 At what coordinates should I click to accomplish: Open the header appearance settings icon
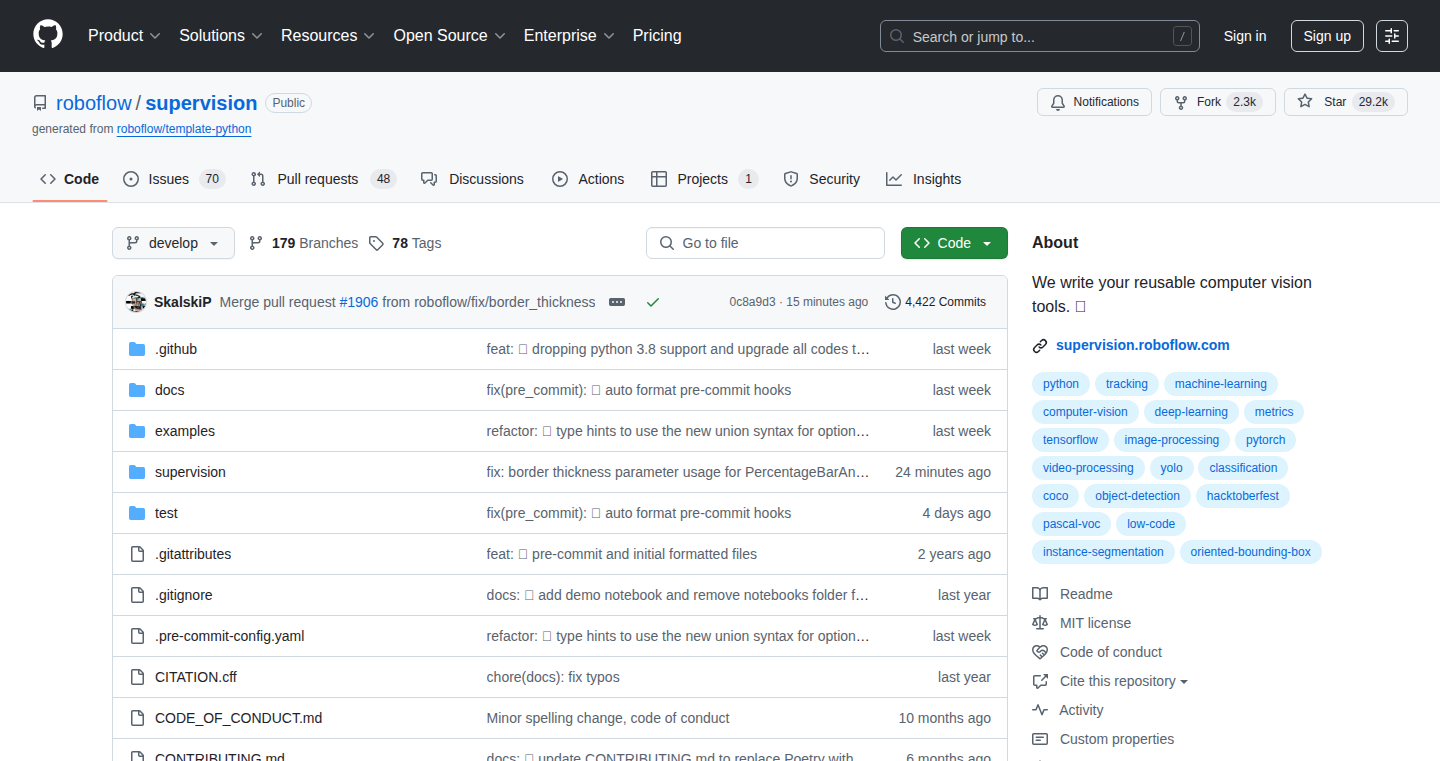point(1391,36)
